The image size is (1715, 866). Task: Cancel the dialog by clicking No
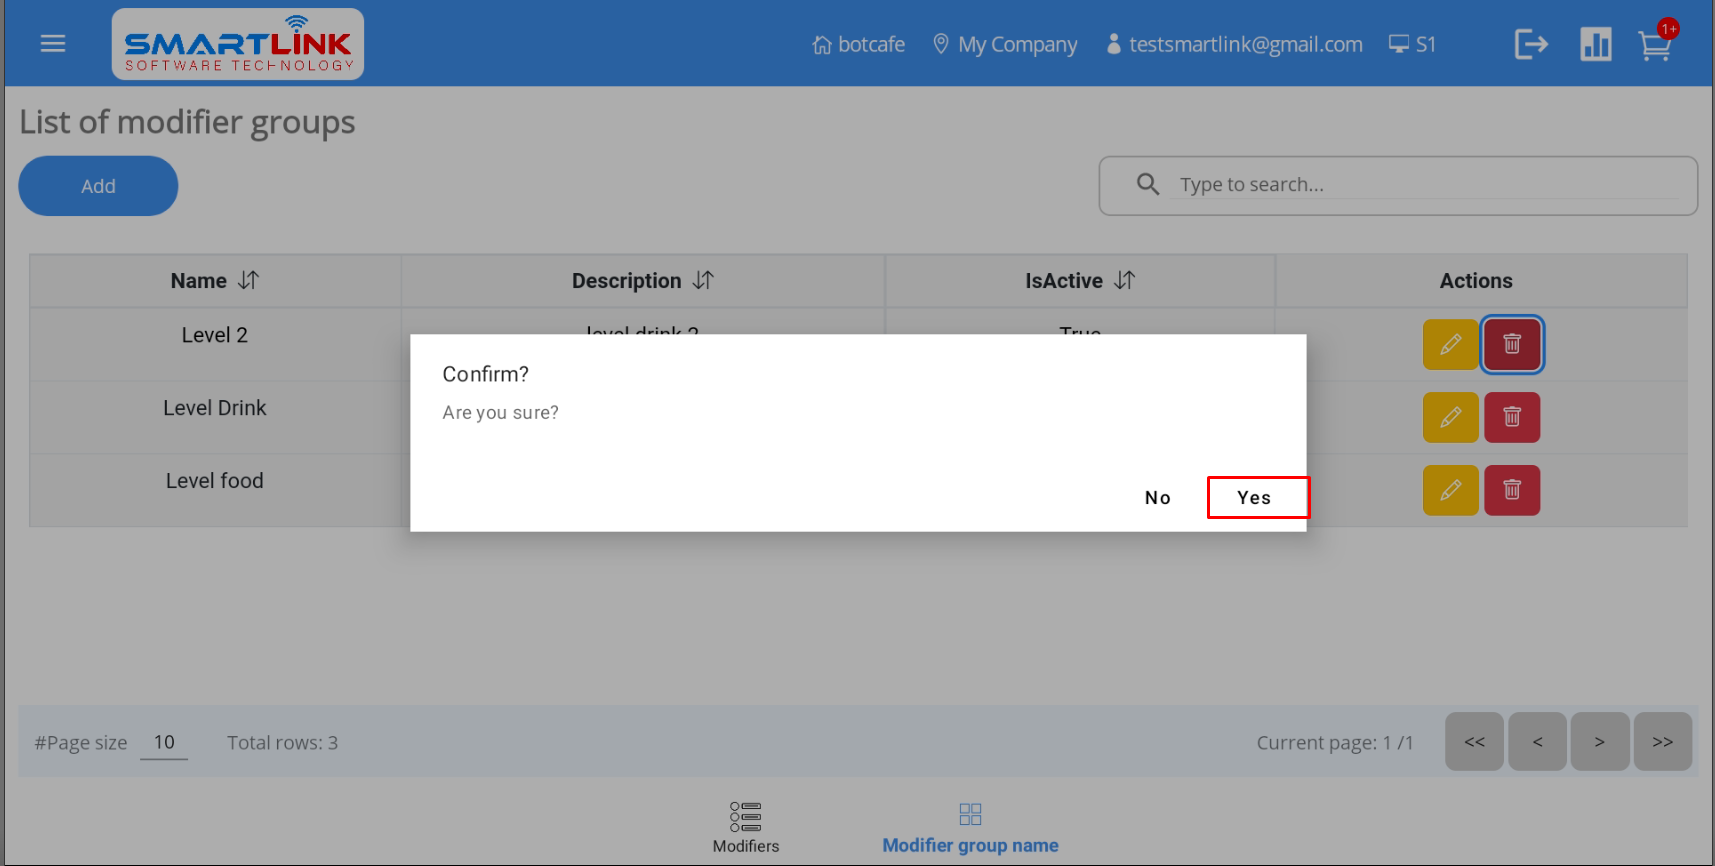tap(1157, 498)
